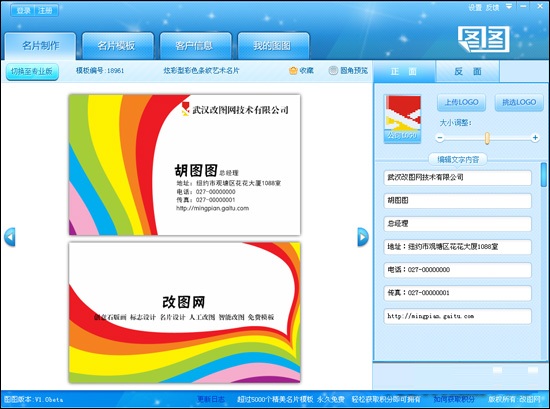
Task: Click the text editor panel scrollbar
Action: click(x=543, y=175)
